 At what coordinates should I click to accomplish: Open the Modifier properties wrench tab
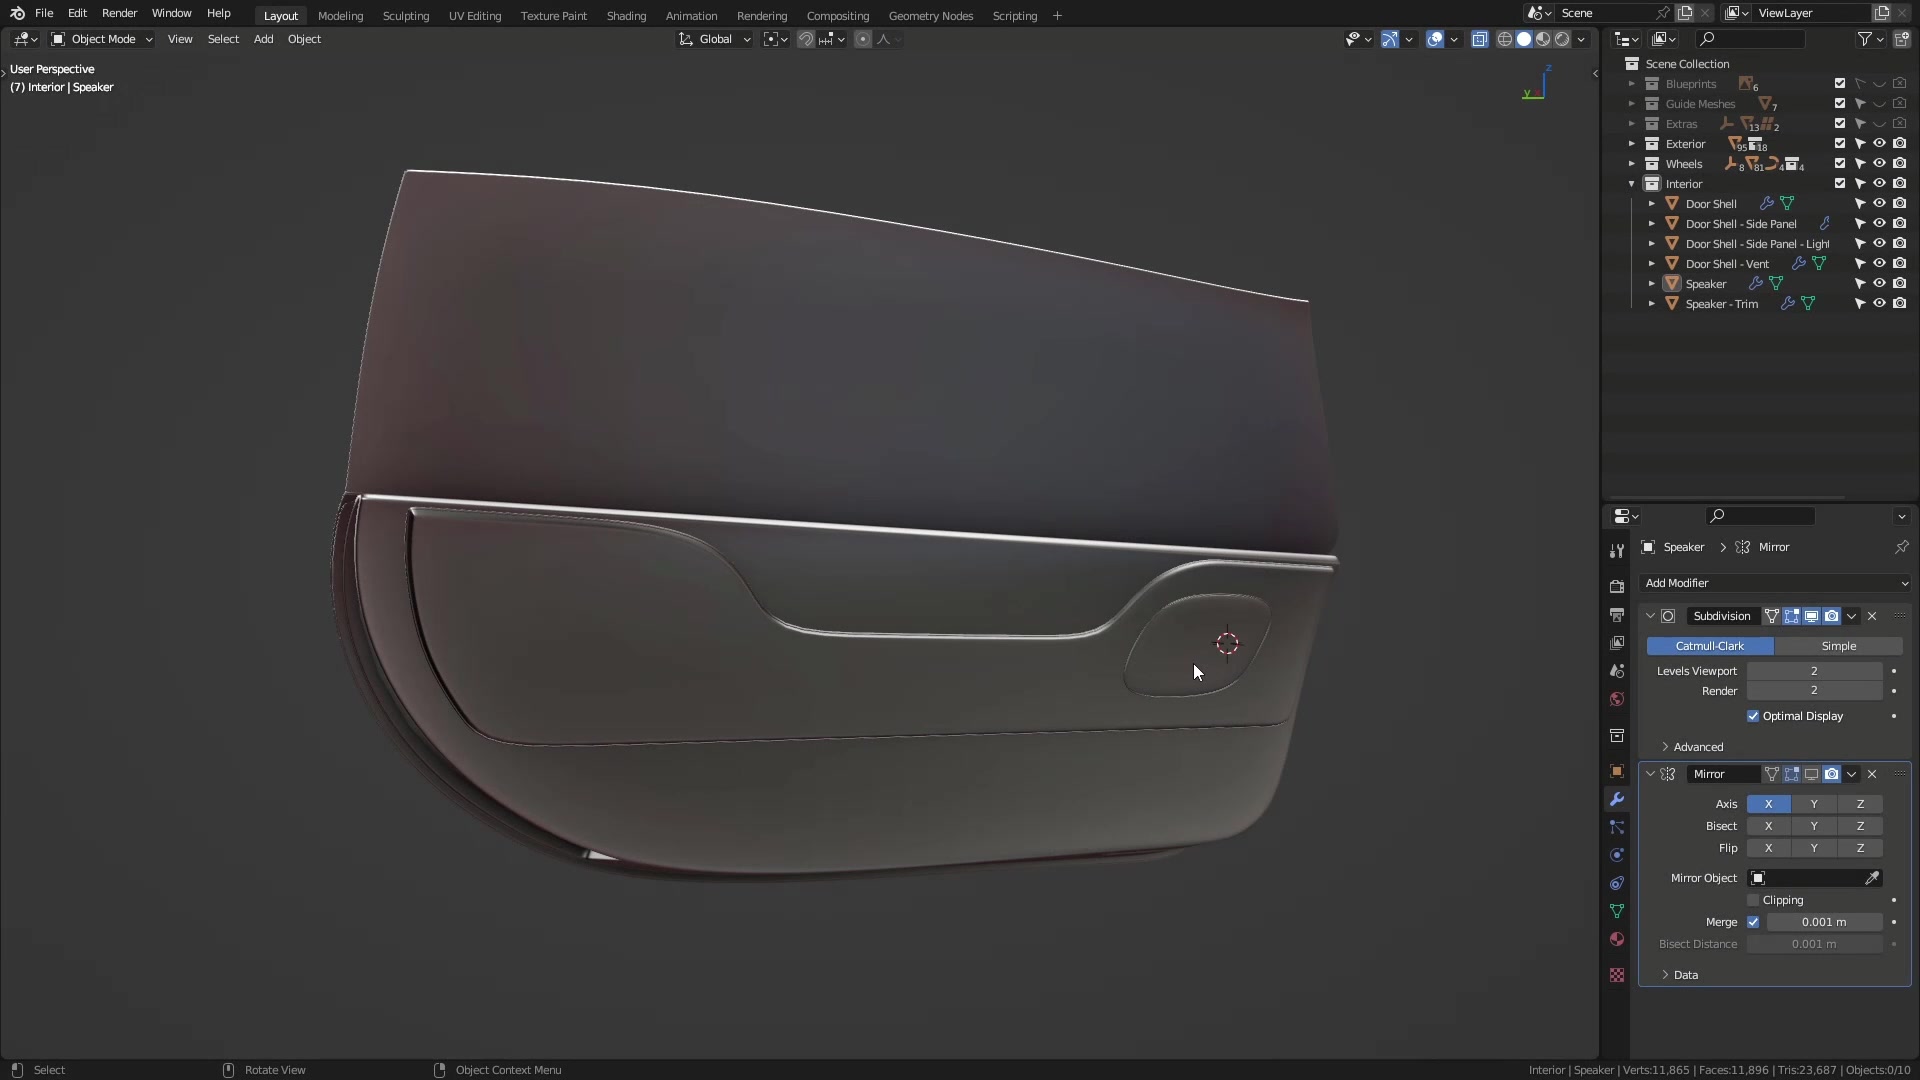tap(1617, 799)
